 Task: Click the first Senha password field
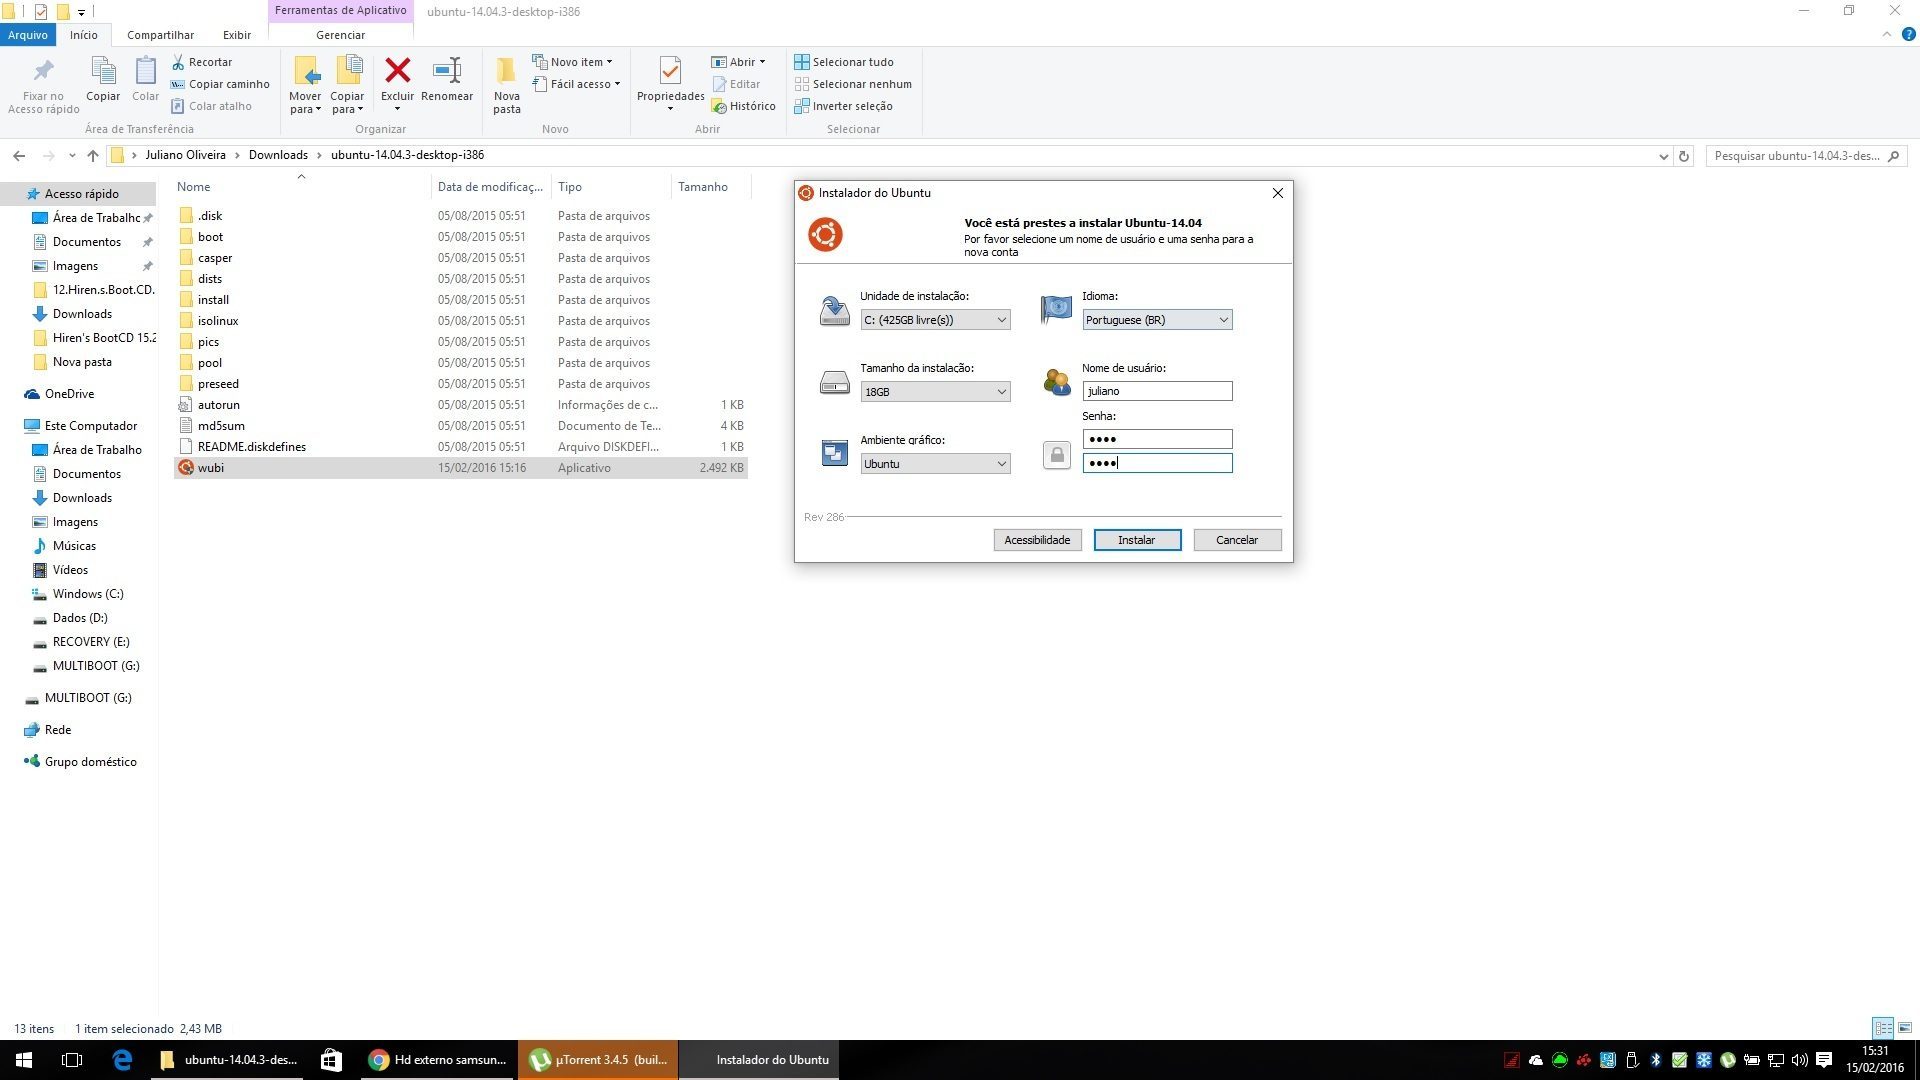(x=1157, y=439)
